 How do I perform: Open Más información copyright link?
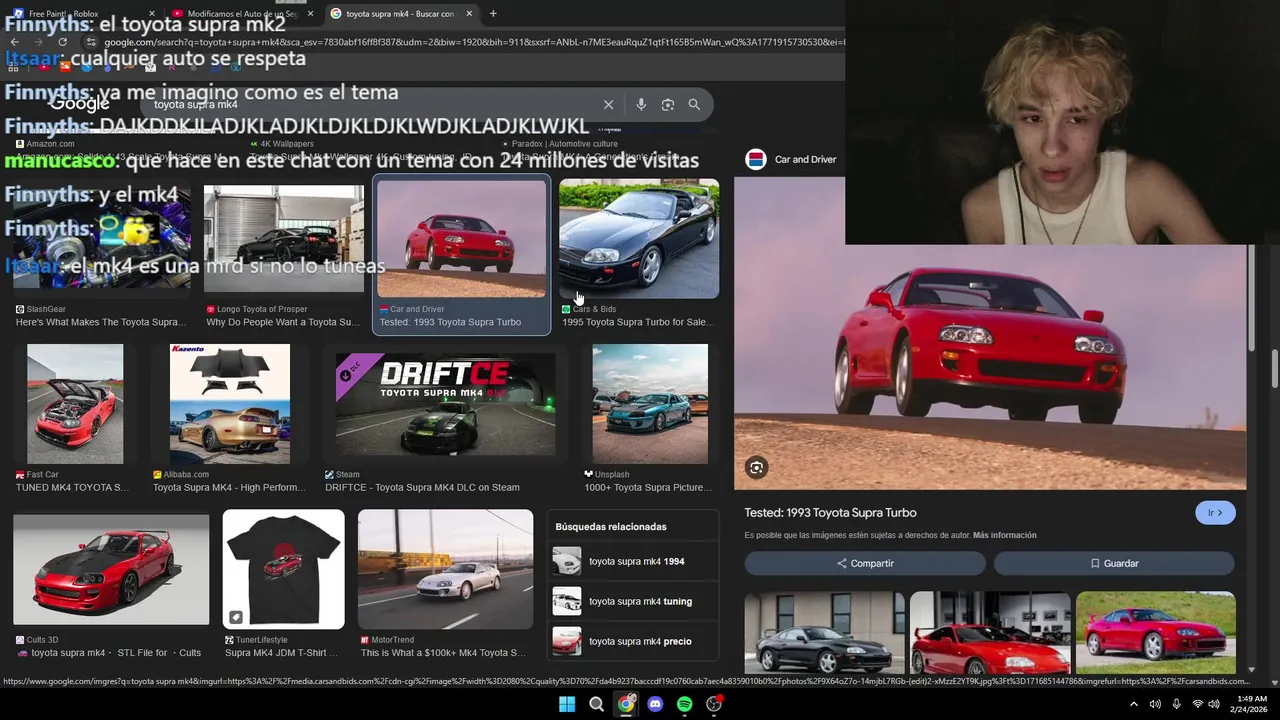(1004, 536)
